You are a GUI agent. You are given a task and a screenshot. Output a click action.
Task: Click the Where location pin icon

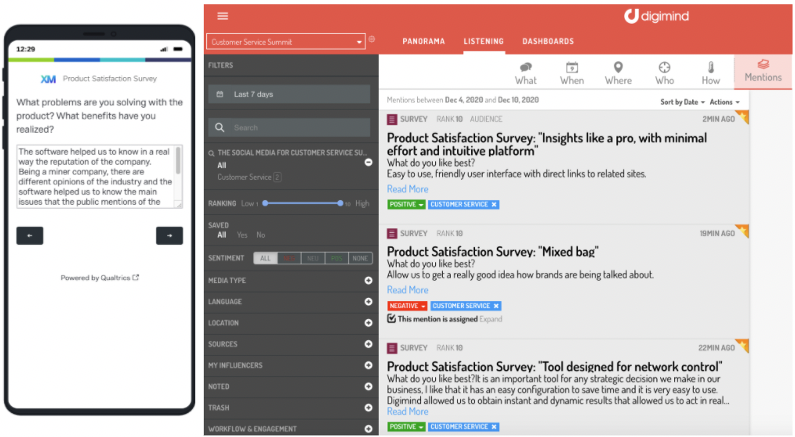click(x=618, y=68)
